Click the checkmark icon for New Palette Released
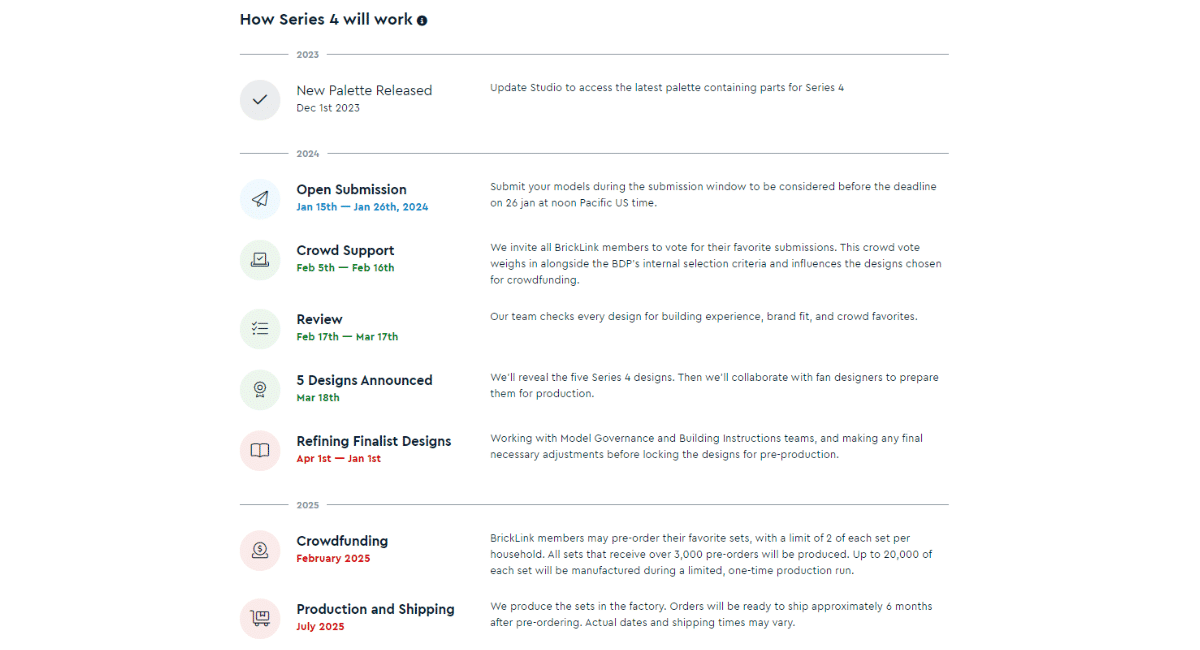This screenshot has width=1200, height=650. pyautogui.click(x=260, y=100)
